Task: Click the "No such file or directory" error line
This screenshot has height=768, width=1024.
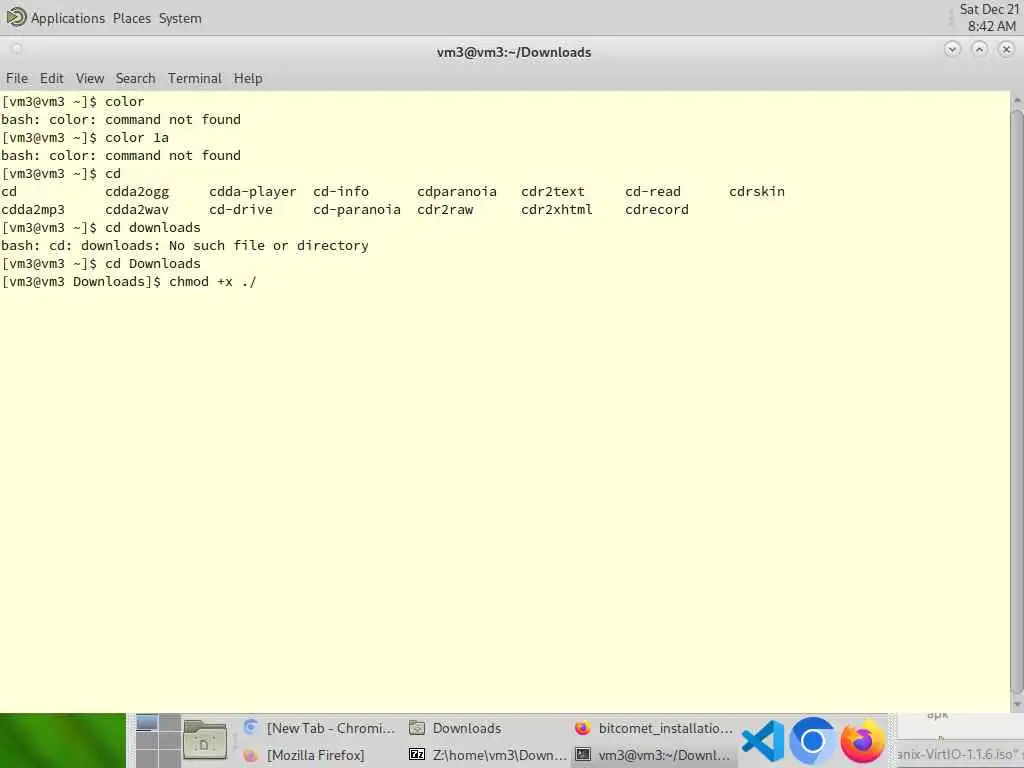Action: tap(185, 246)
